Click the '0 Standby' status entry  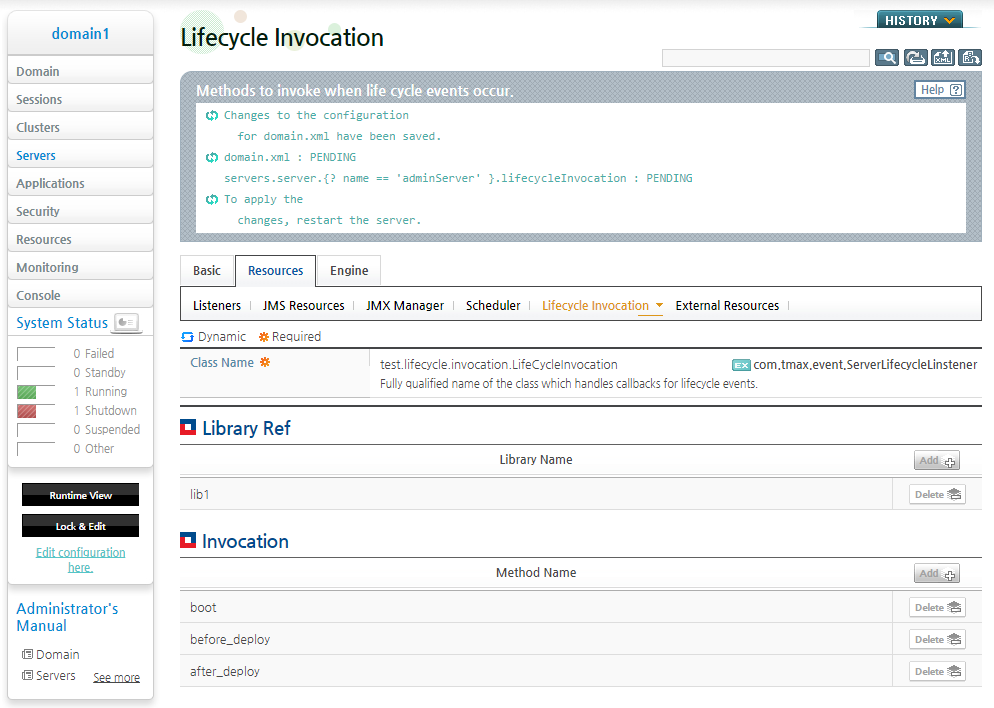100,372
